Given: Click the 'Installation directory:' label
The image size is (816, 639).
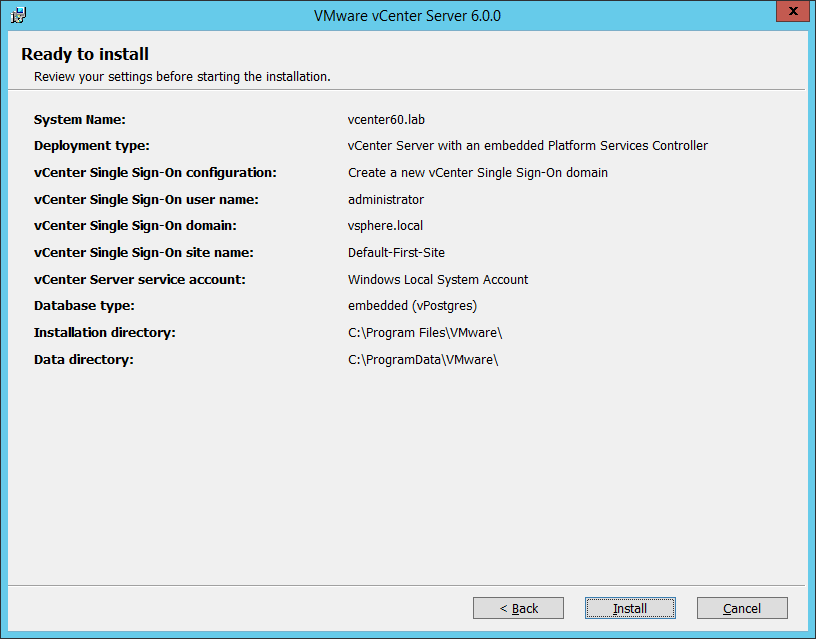Looking at the screenshot, I should [x=105, y=333].
